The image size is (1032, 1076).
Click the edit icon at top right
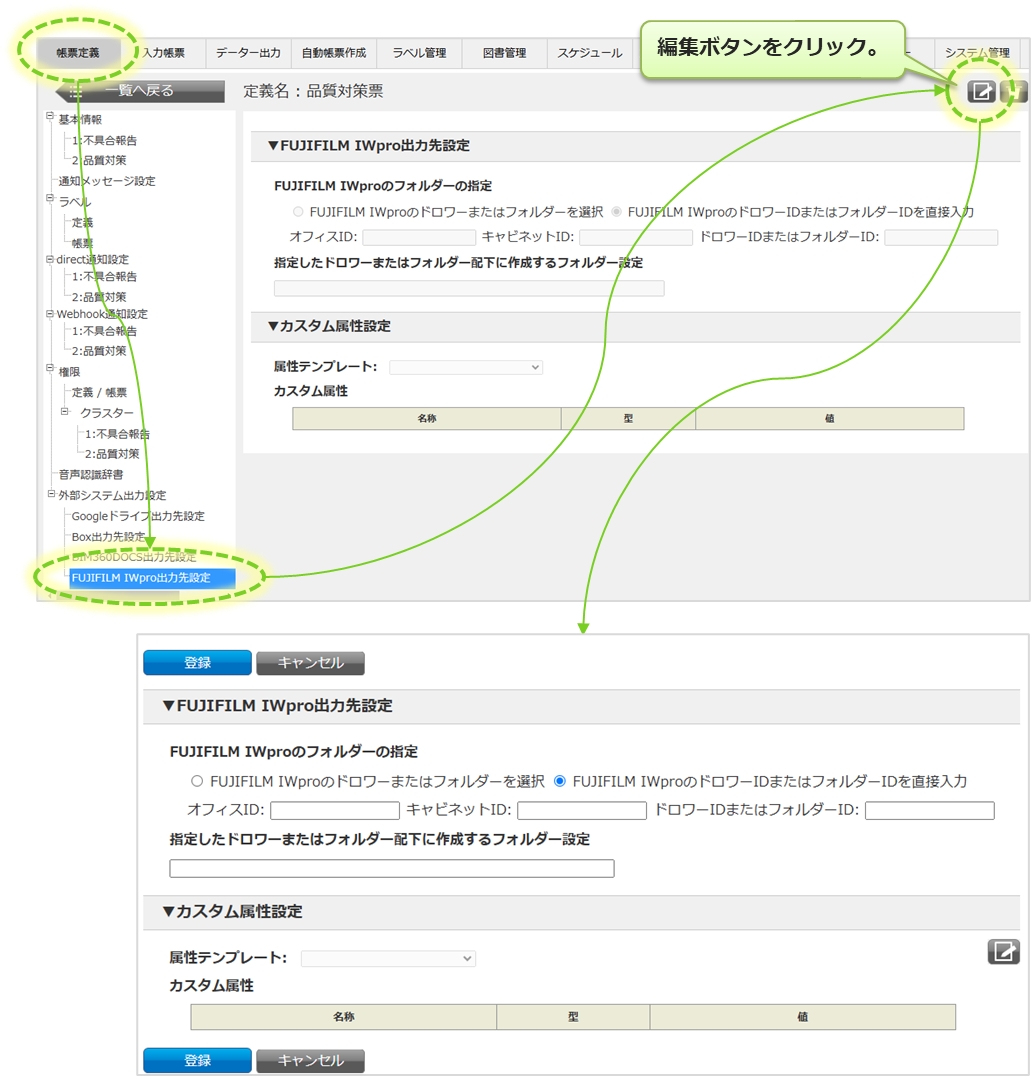981,91
